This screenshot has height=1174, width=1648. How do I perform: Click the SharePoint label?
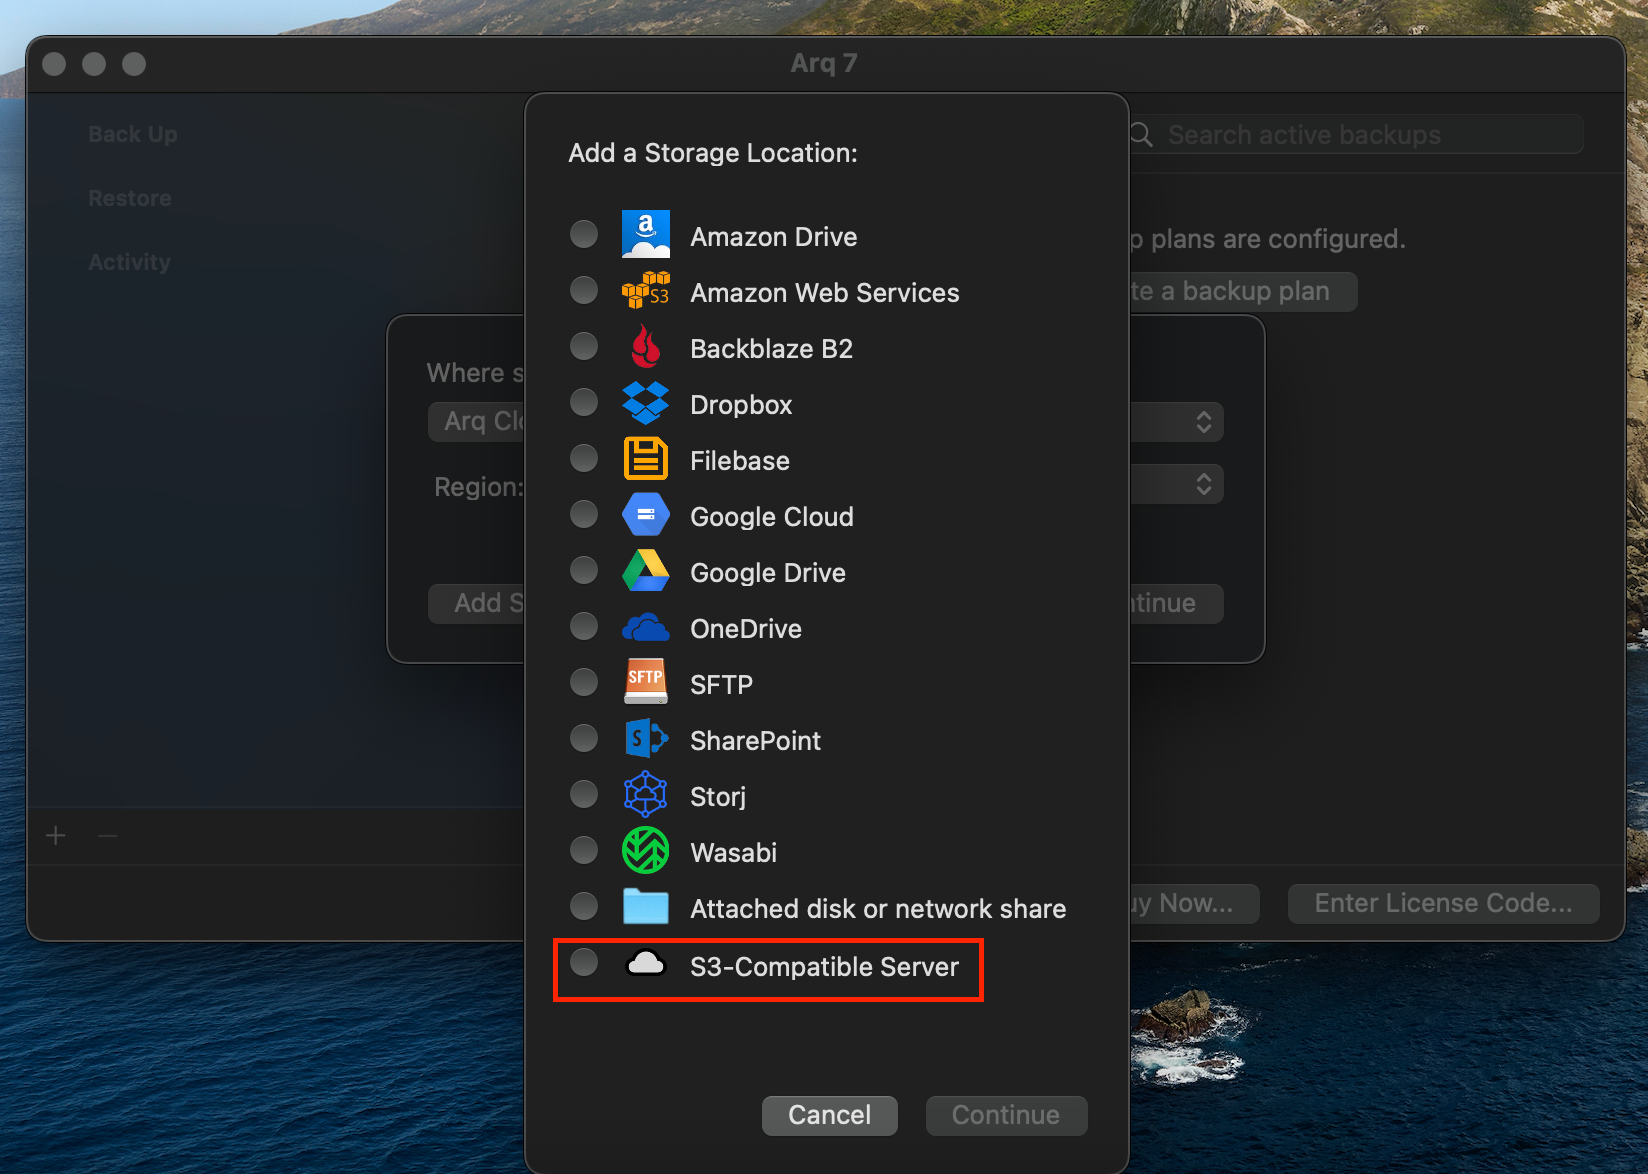(755, 740)
